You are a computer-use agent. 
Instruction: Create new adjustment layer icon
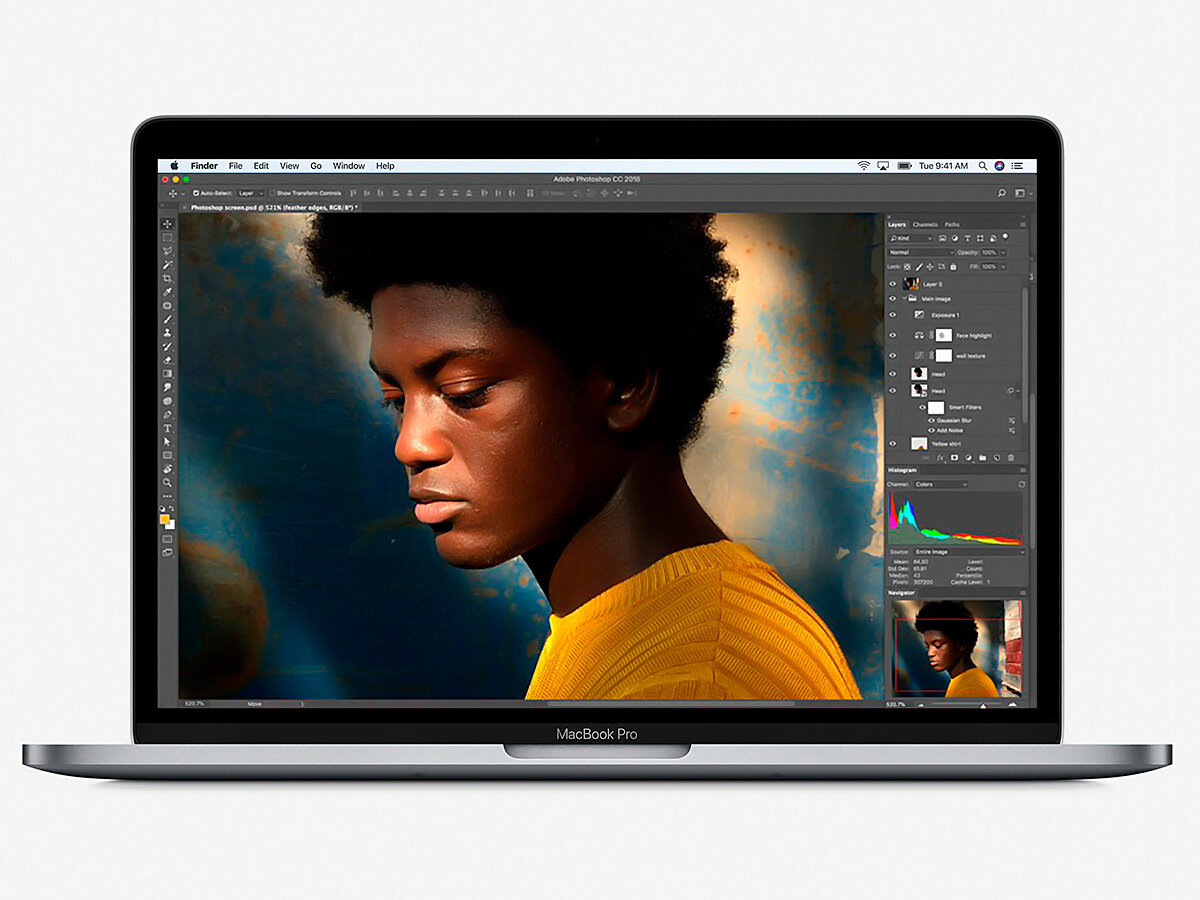click(x=968, y=458)
